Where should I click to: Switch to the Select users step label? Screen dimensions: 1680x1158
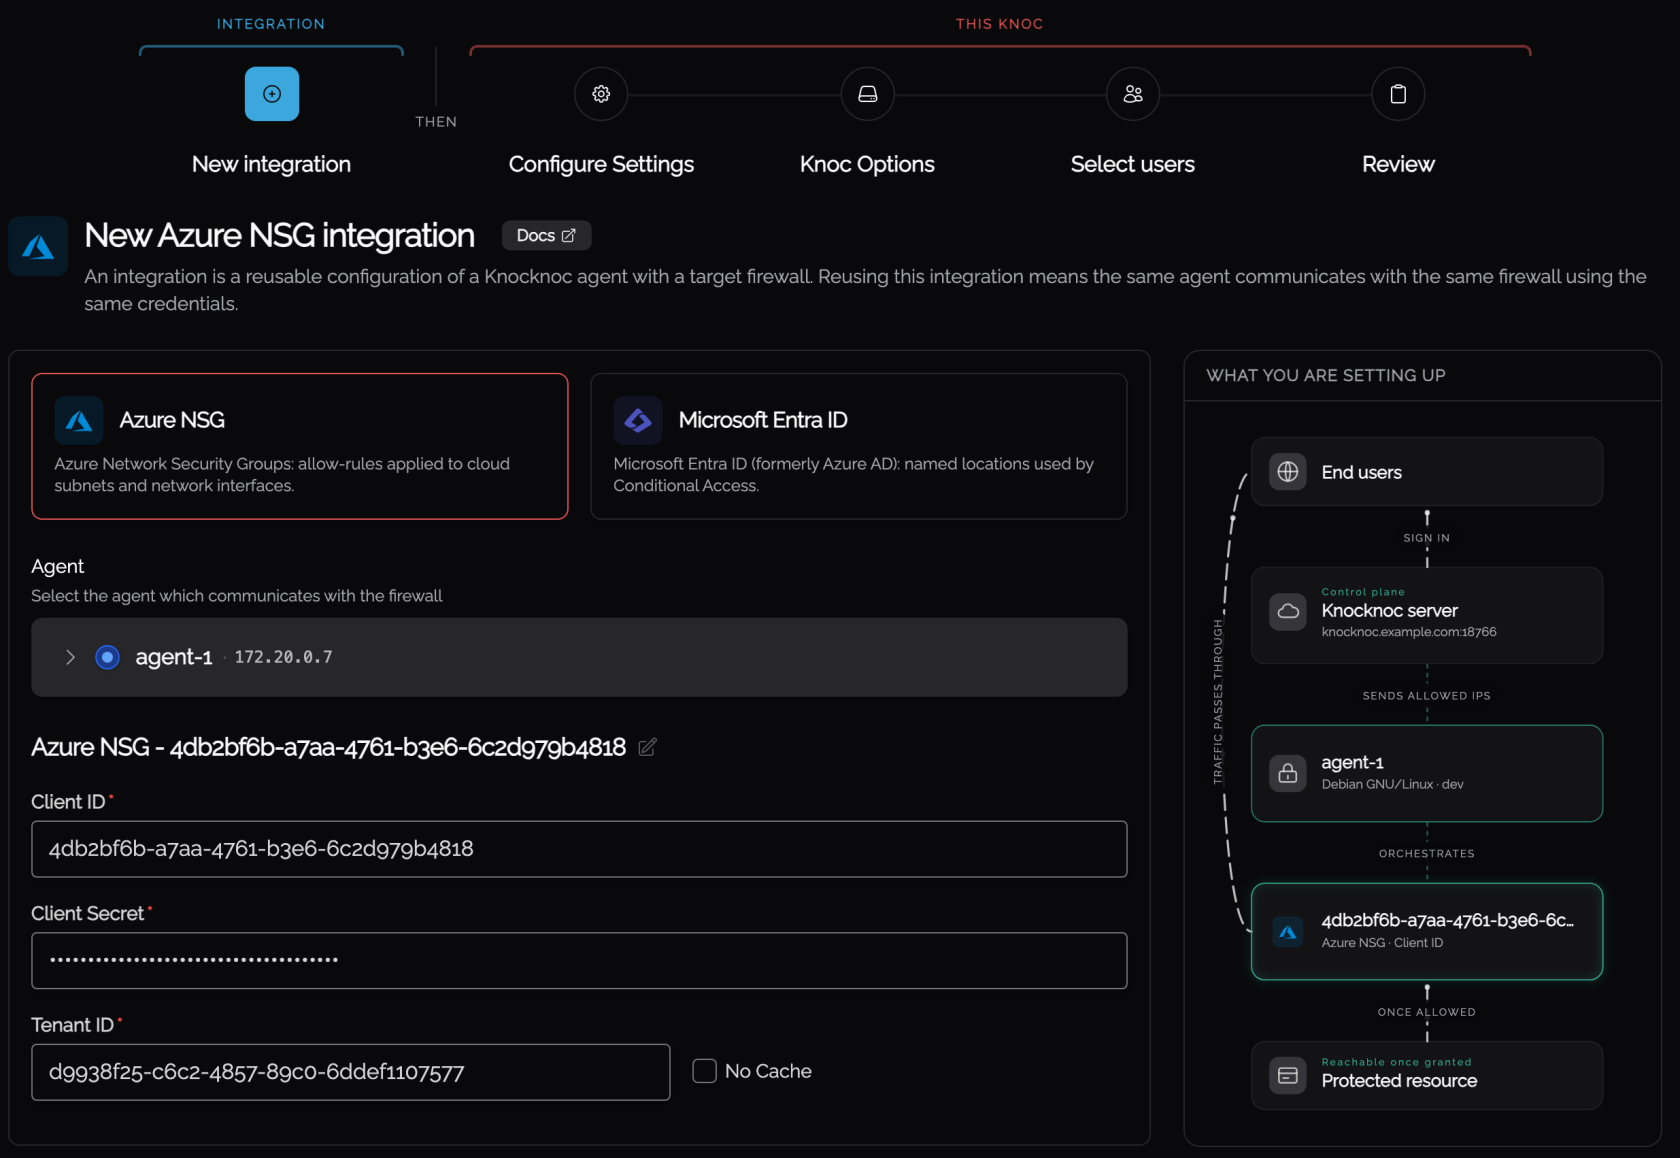tap(1133, 164)
